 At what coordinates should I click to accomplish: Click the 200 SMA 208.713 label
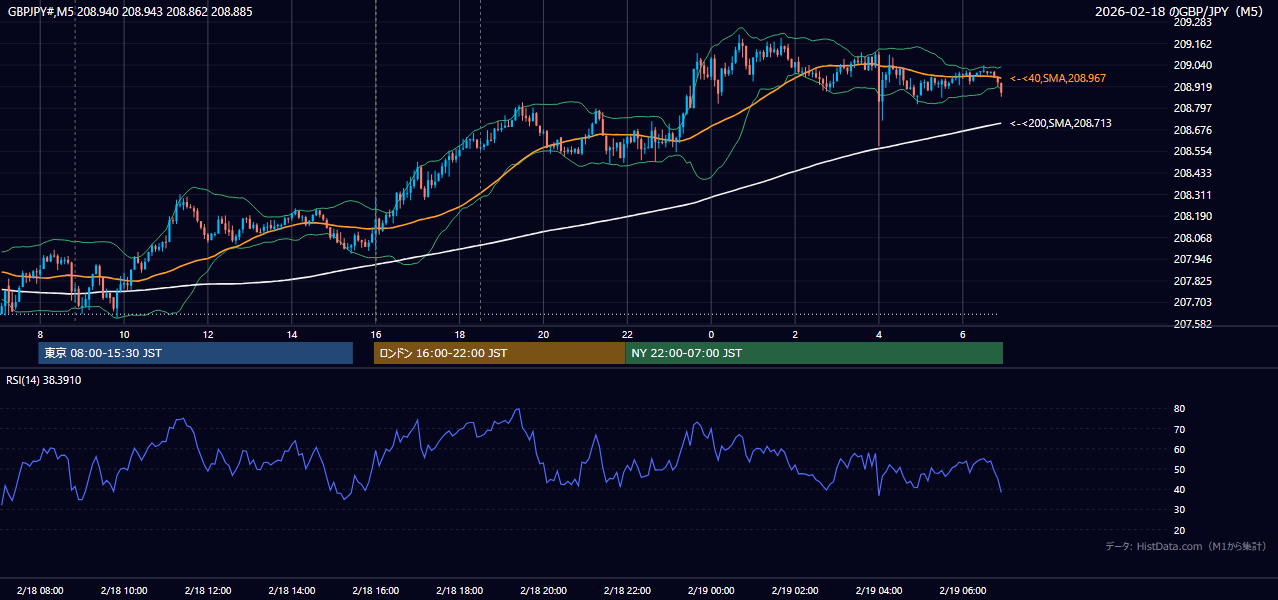coord(1061,123)
